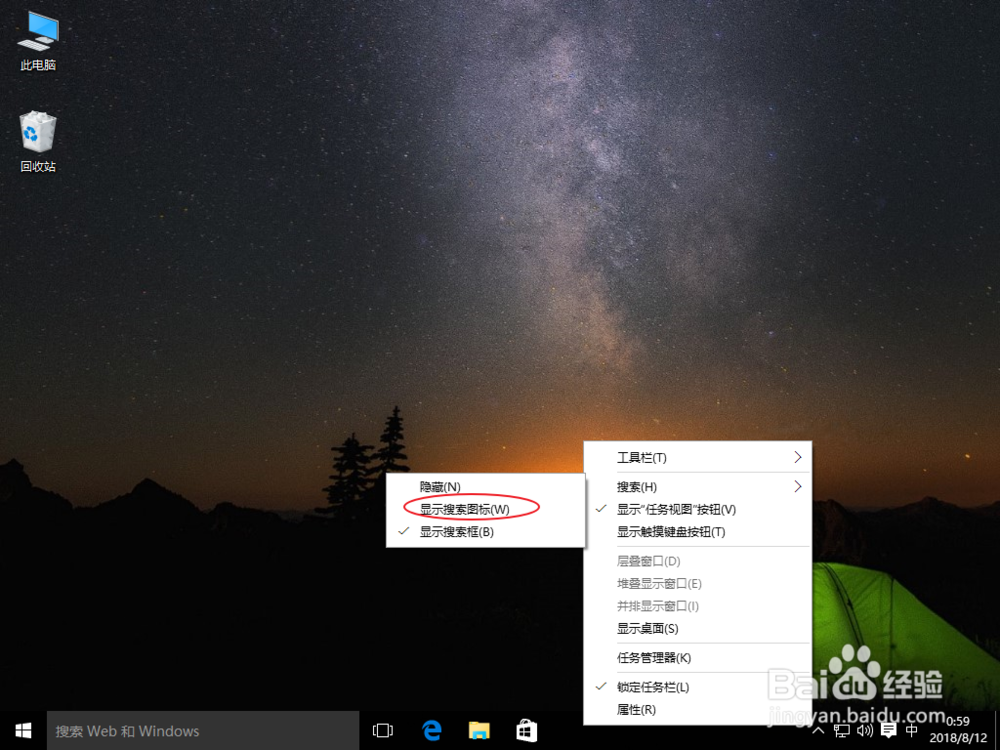
Task: Expand the 搜索 submenu
Action: (643, 486)
